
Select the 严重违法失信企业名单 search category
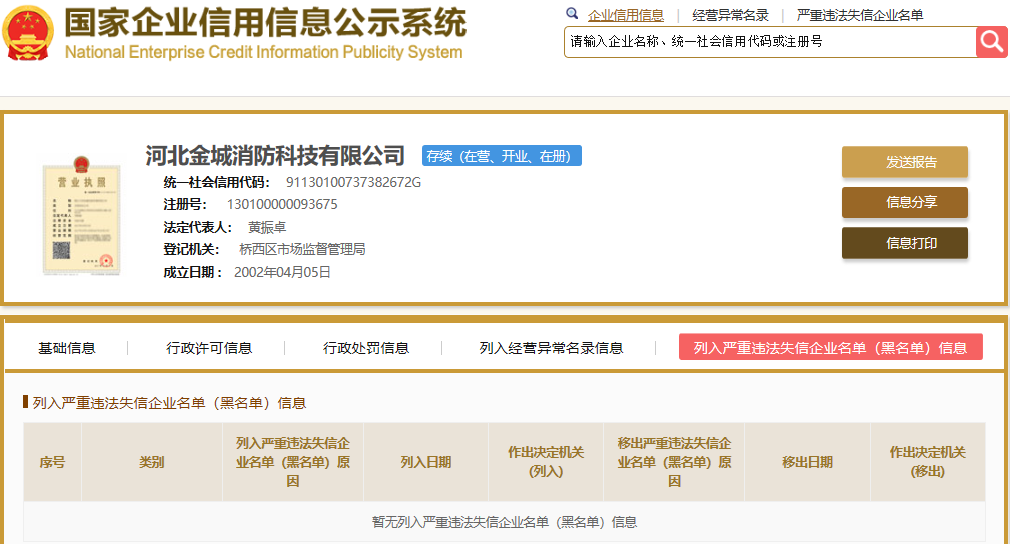click(860, 15)
